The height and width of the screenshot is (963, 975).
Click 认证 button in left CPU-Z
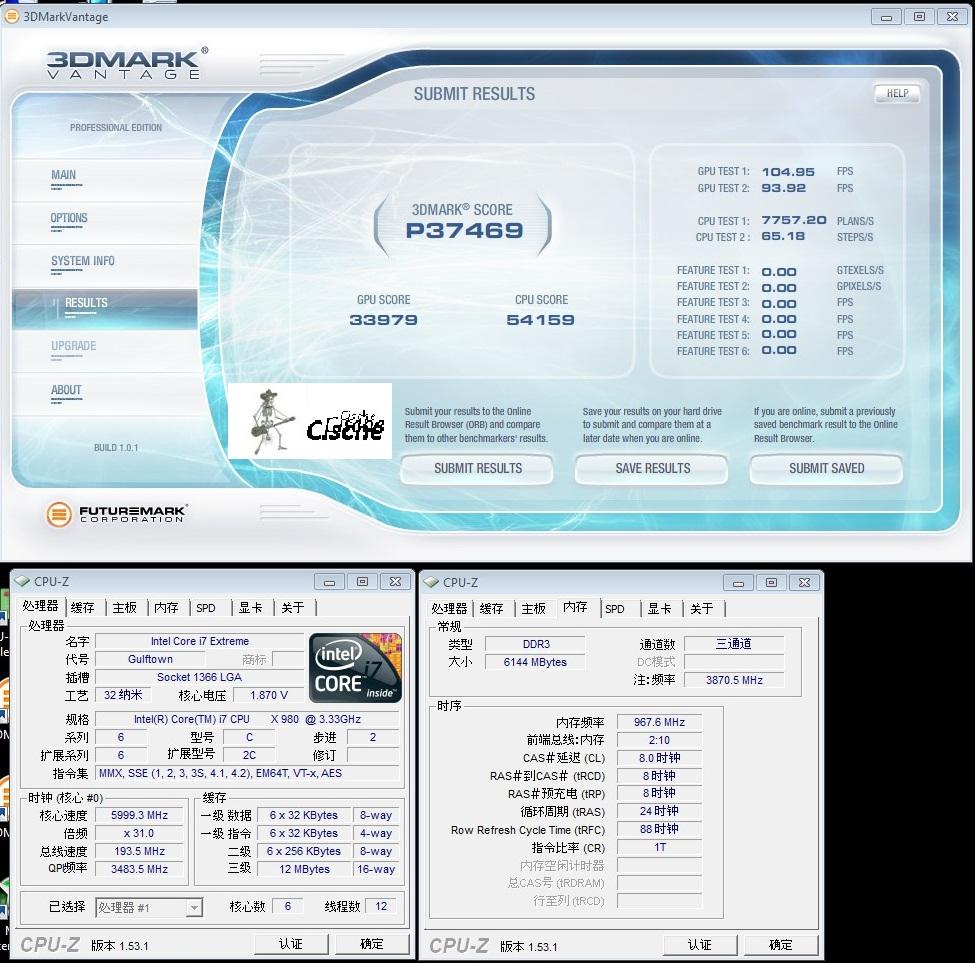[x=291, y=944]
